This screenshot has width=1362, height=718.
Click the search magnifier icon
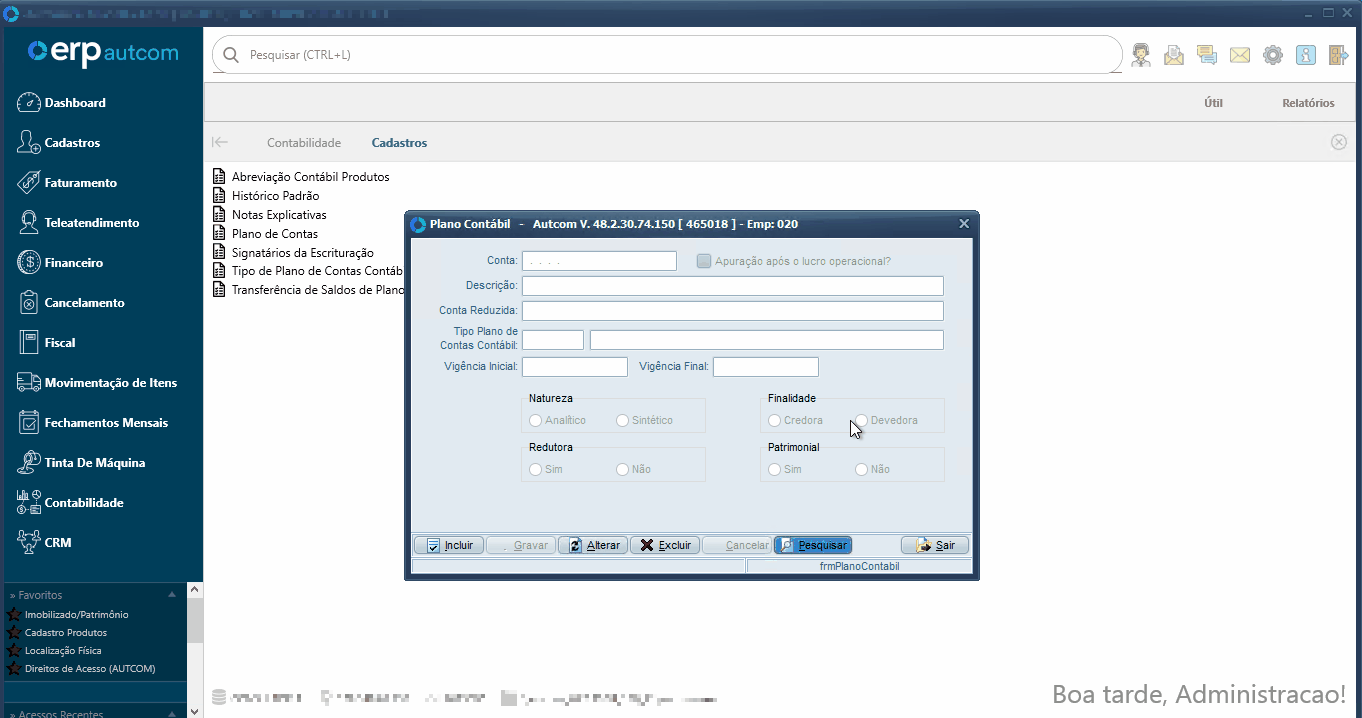pos(231,55)
